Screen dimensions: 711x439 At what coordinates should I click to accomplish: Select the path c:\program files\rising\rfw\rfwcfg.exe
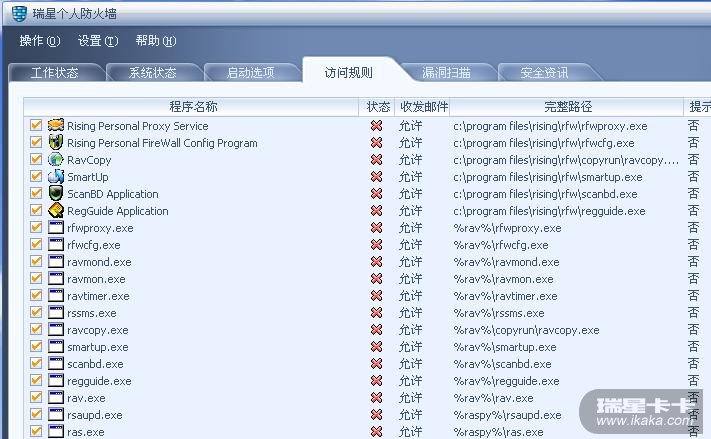pos(544,143)
